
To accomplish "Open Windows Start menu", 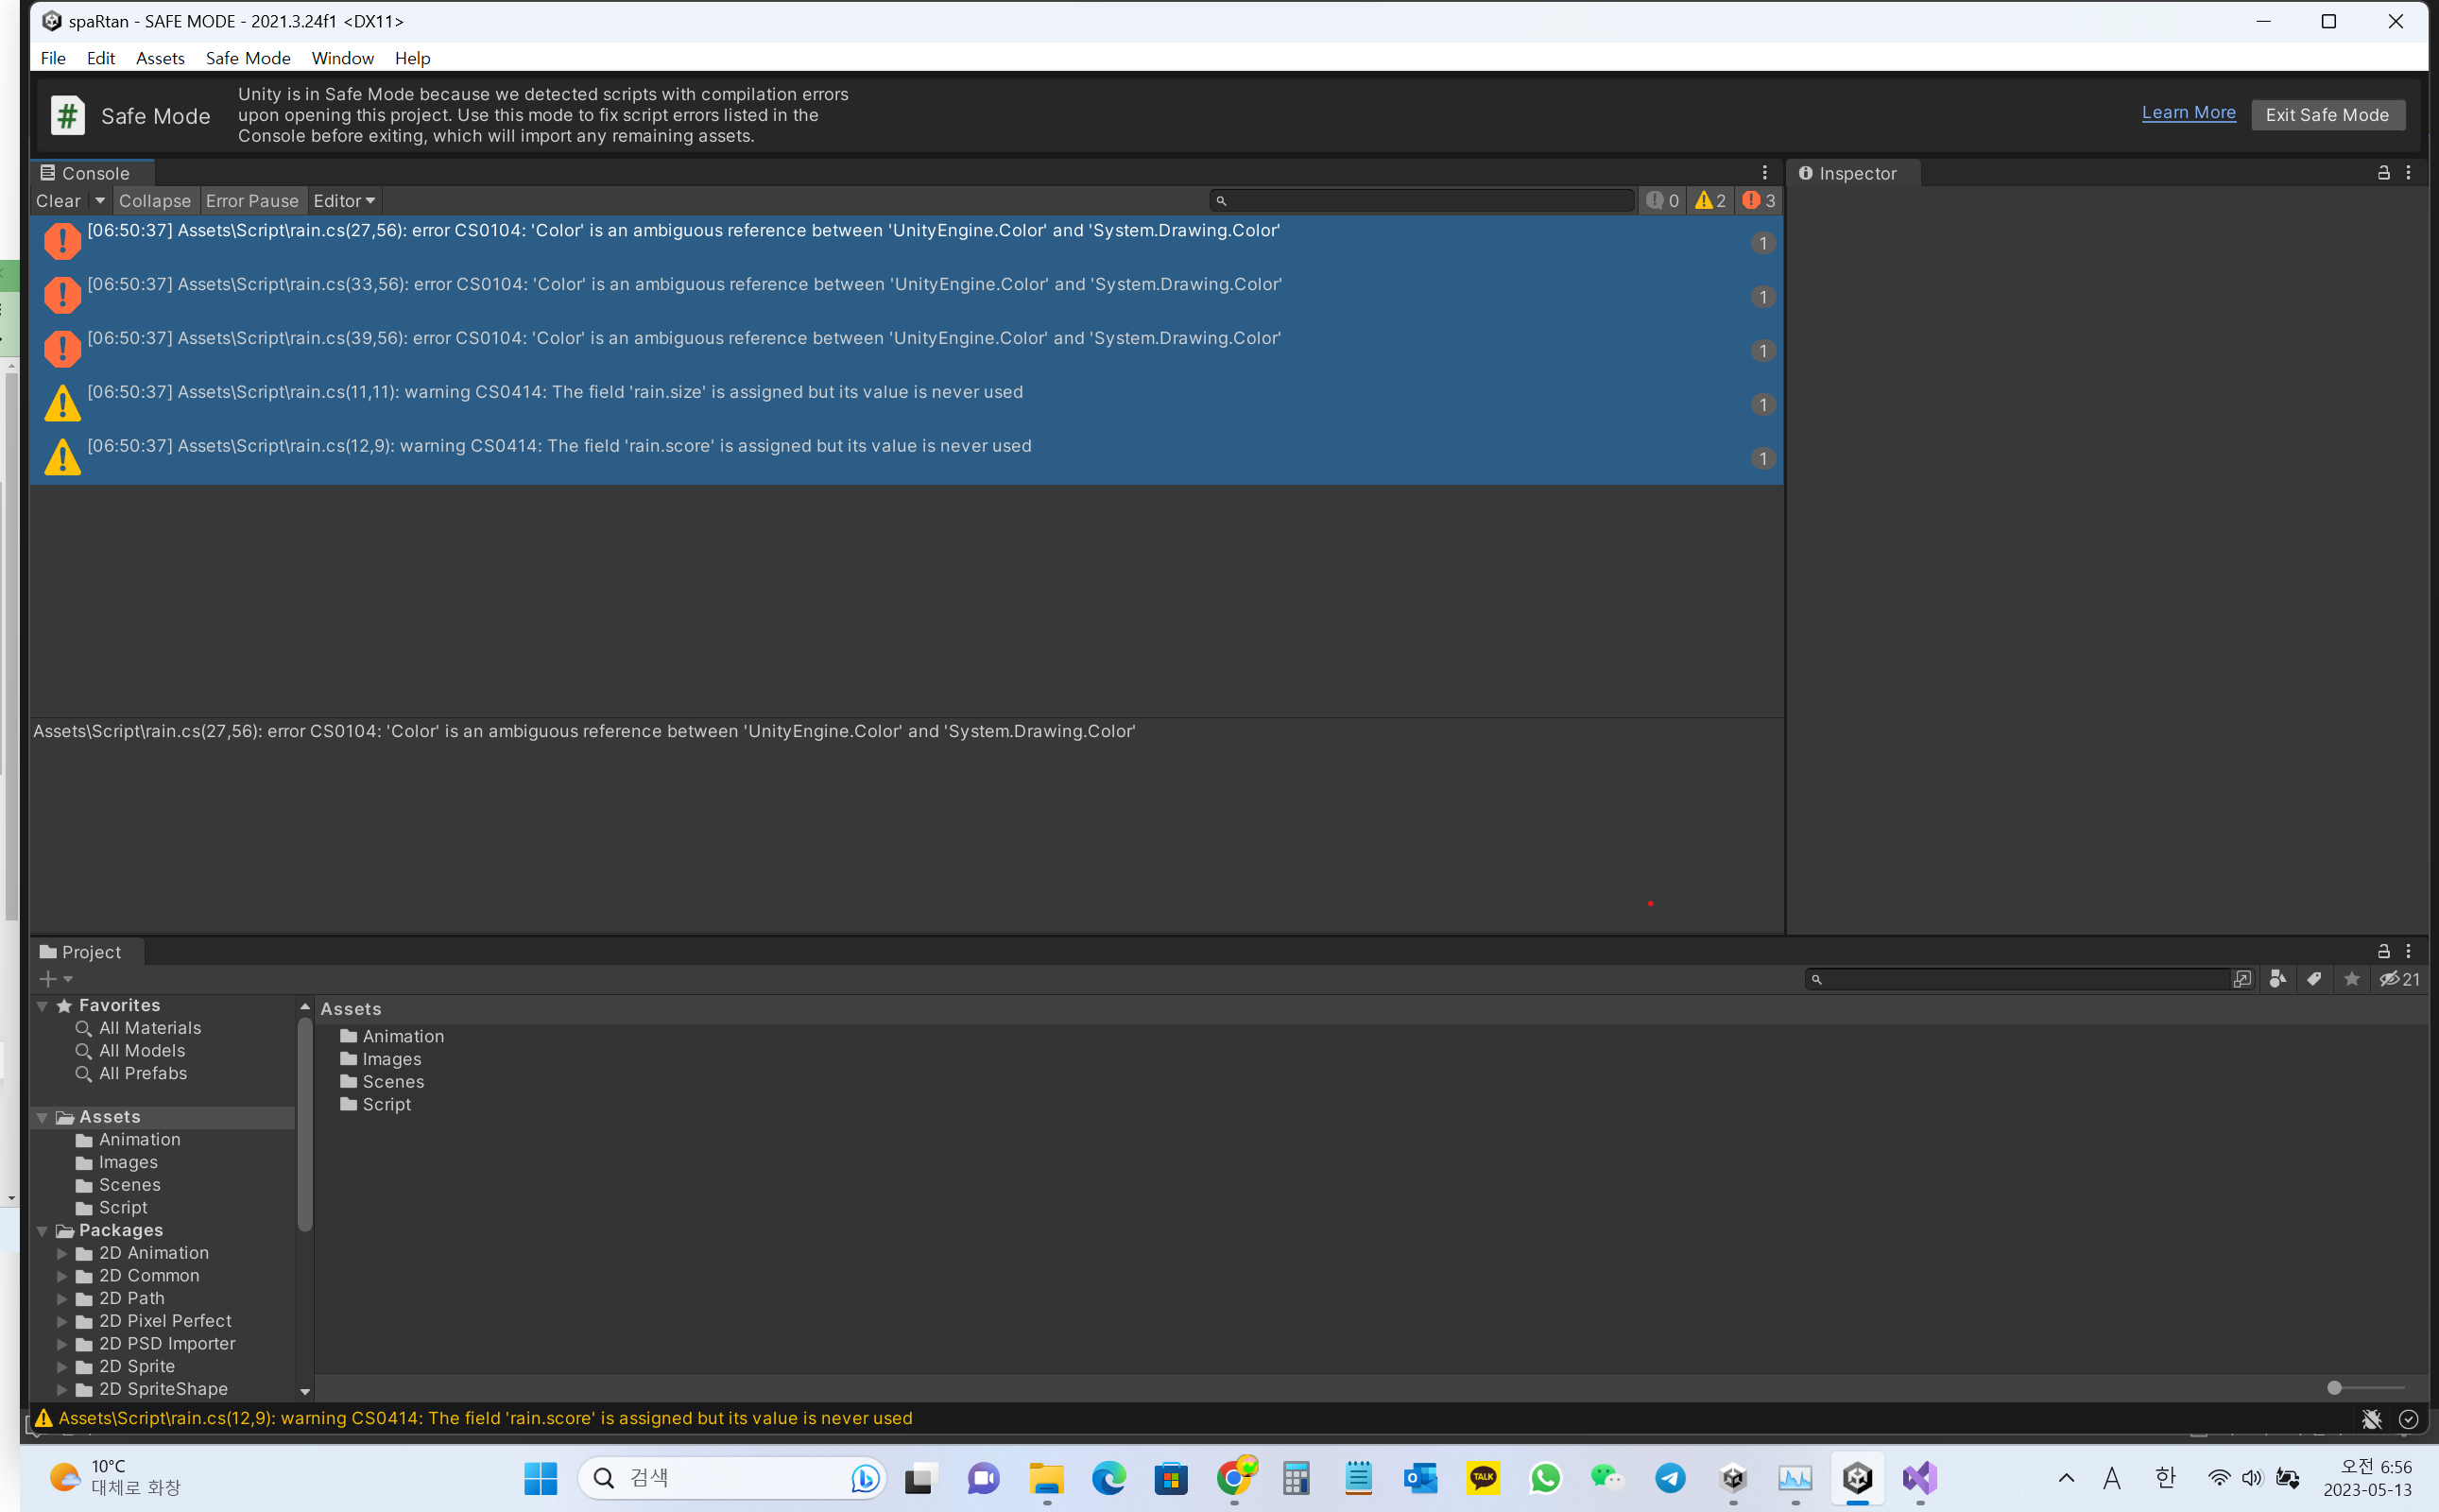I will click(541, 1478).
